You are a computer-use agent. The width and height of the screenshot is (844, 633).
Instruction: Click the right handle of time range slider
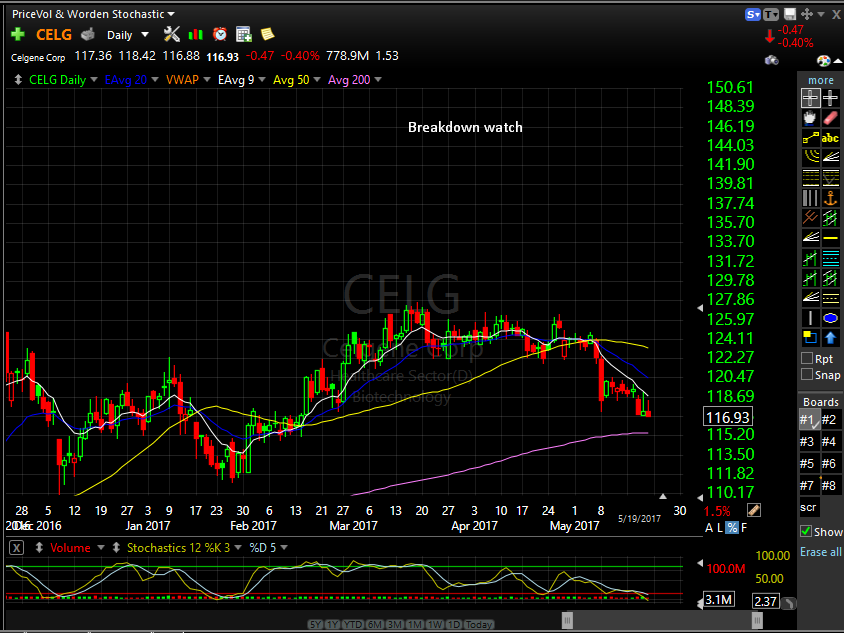(x=757, y=620)
